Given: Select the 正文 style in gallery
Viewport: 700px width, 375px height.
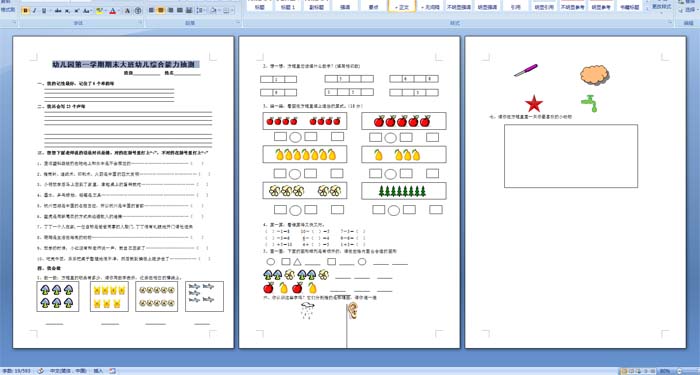Looking at the screenshot, I should (x=402, y=6).
